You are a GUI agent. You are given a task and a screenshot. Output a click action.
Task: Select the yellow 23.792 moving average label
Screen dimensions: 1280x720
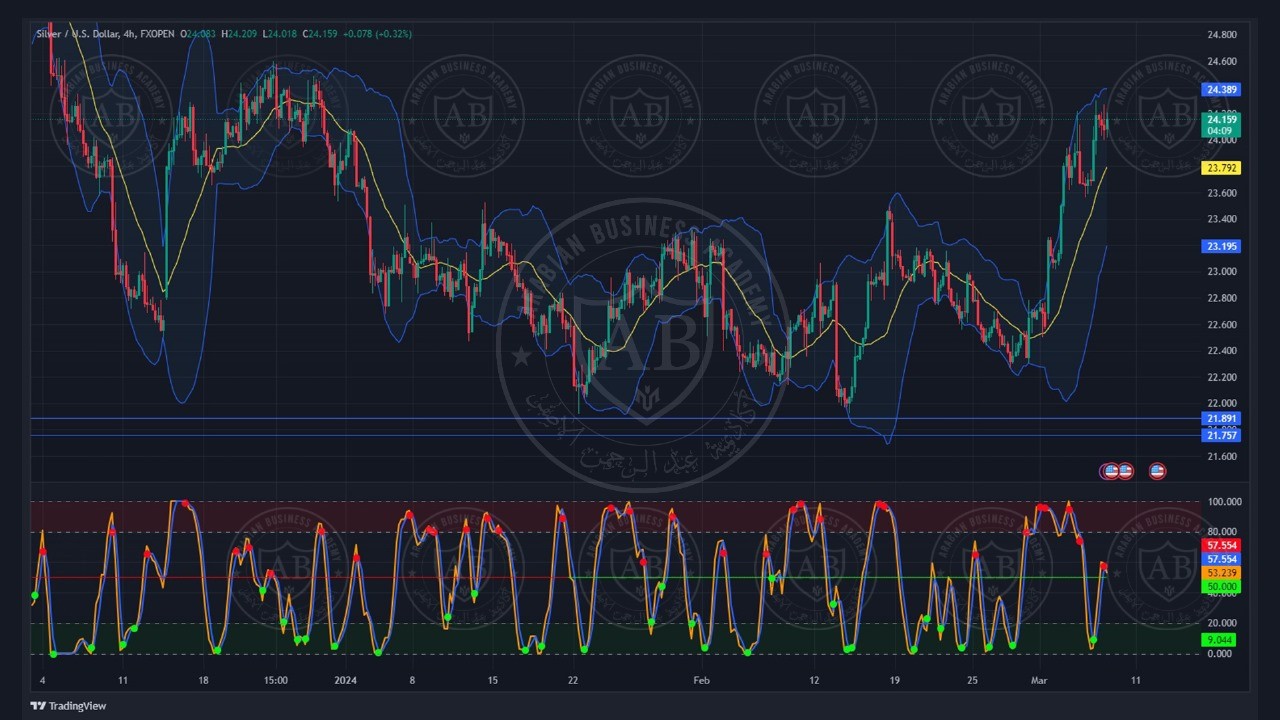(1222, 168)
